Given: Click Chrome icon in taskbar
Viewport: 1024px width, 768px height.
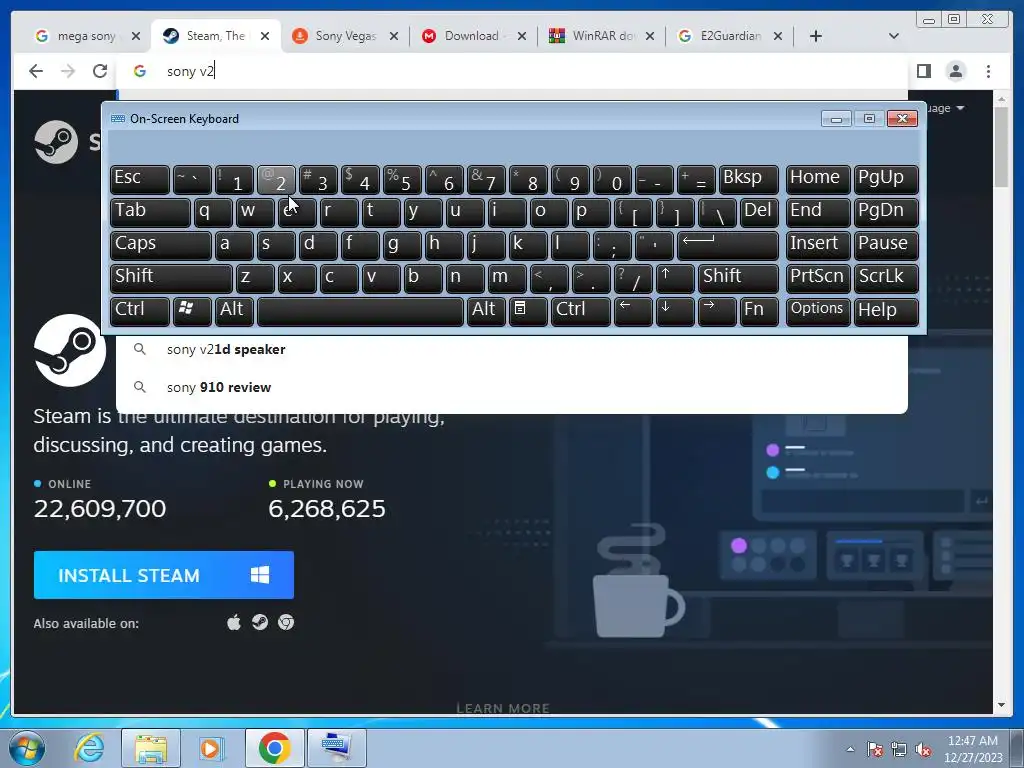Looking at the screenshot, I should pyautogui.click(x=274, y=748).
